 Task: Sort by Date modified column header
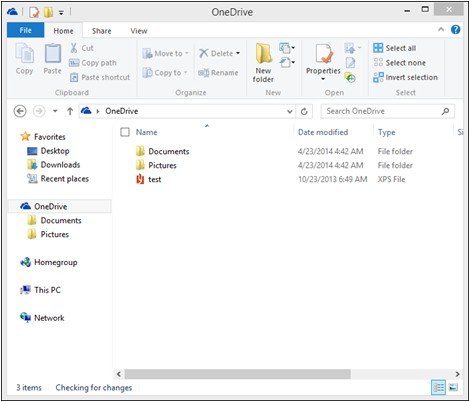click(x=323, y=132)
